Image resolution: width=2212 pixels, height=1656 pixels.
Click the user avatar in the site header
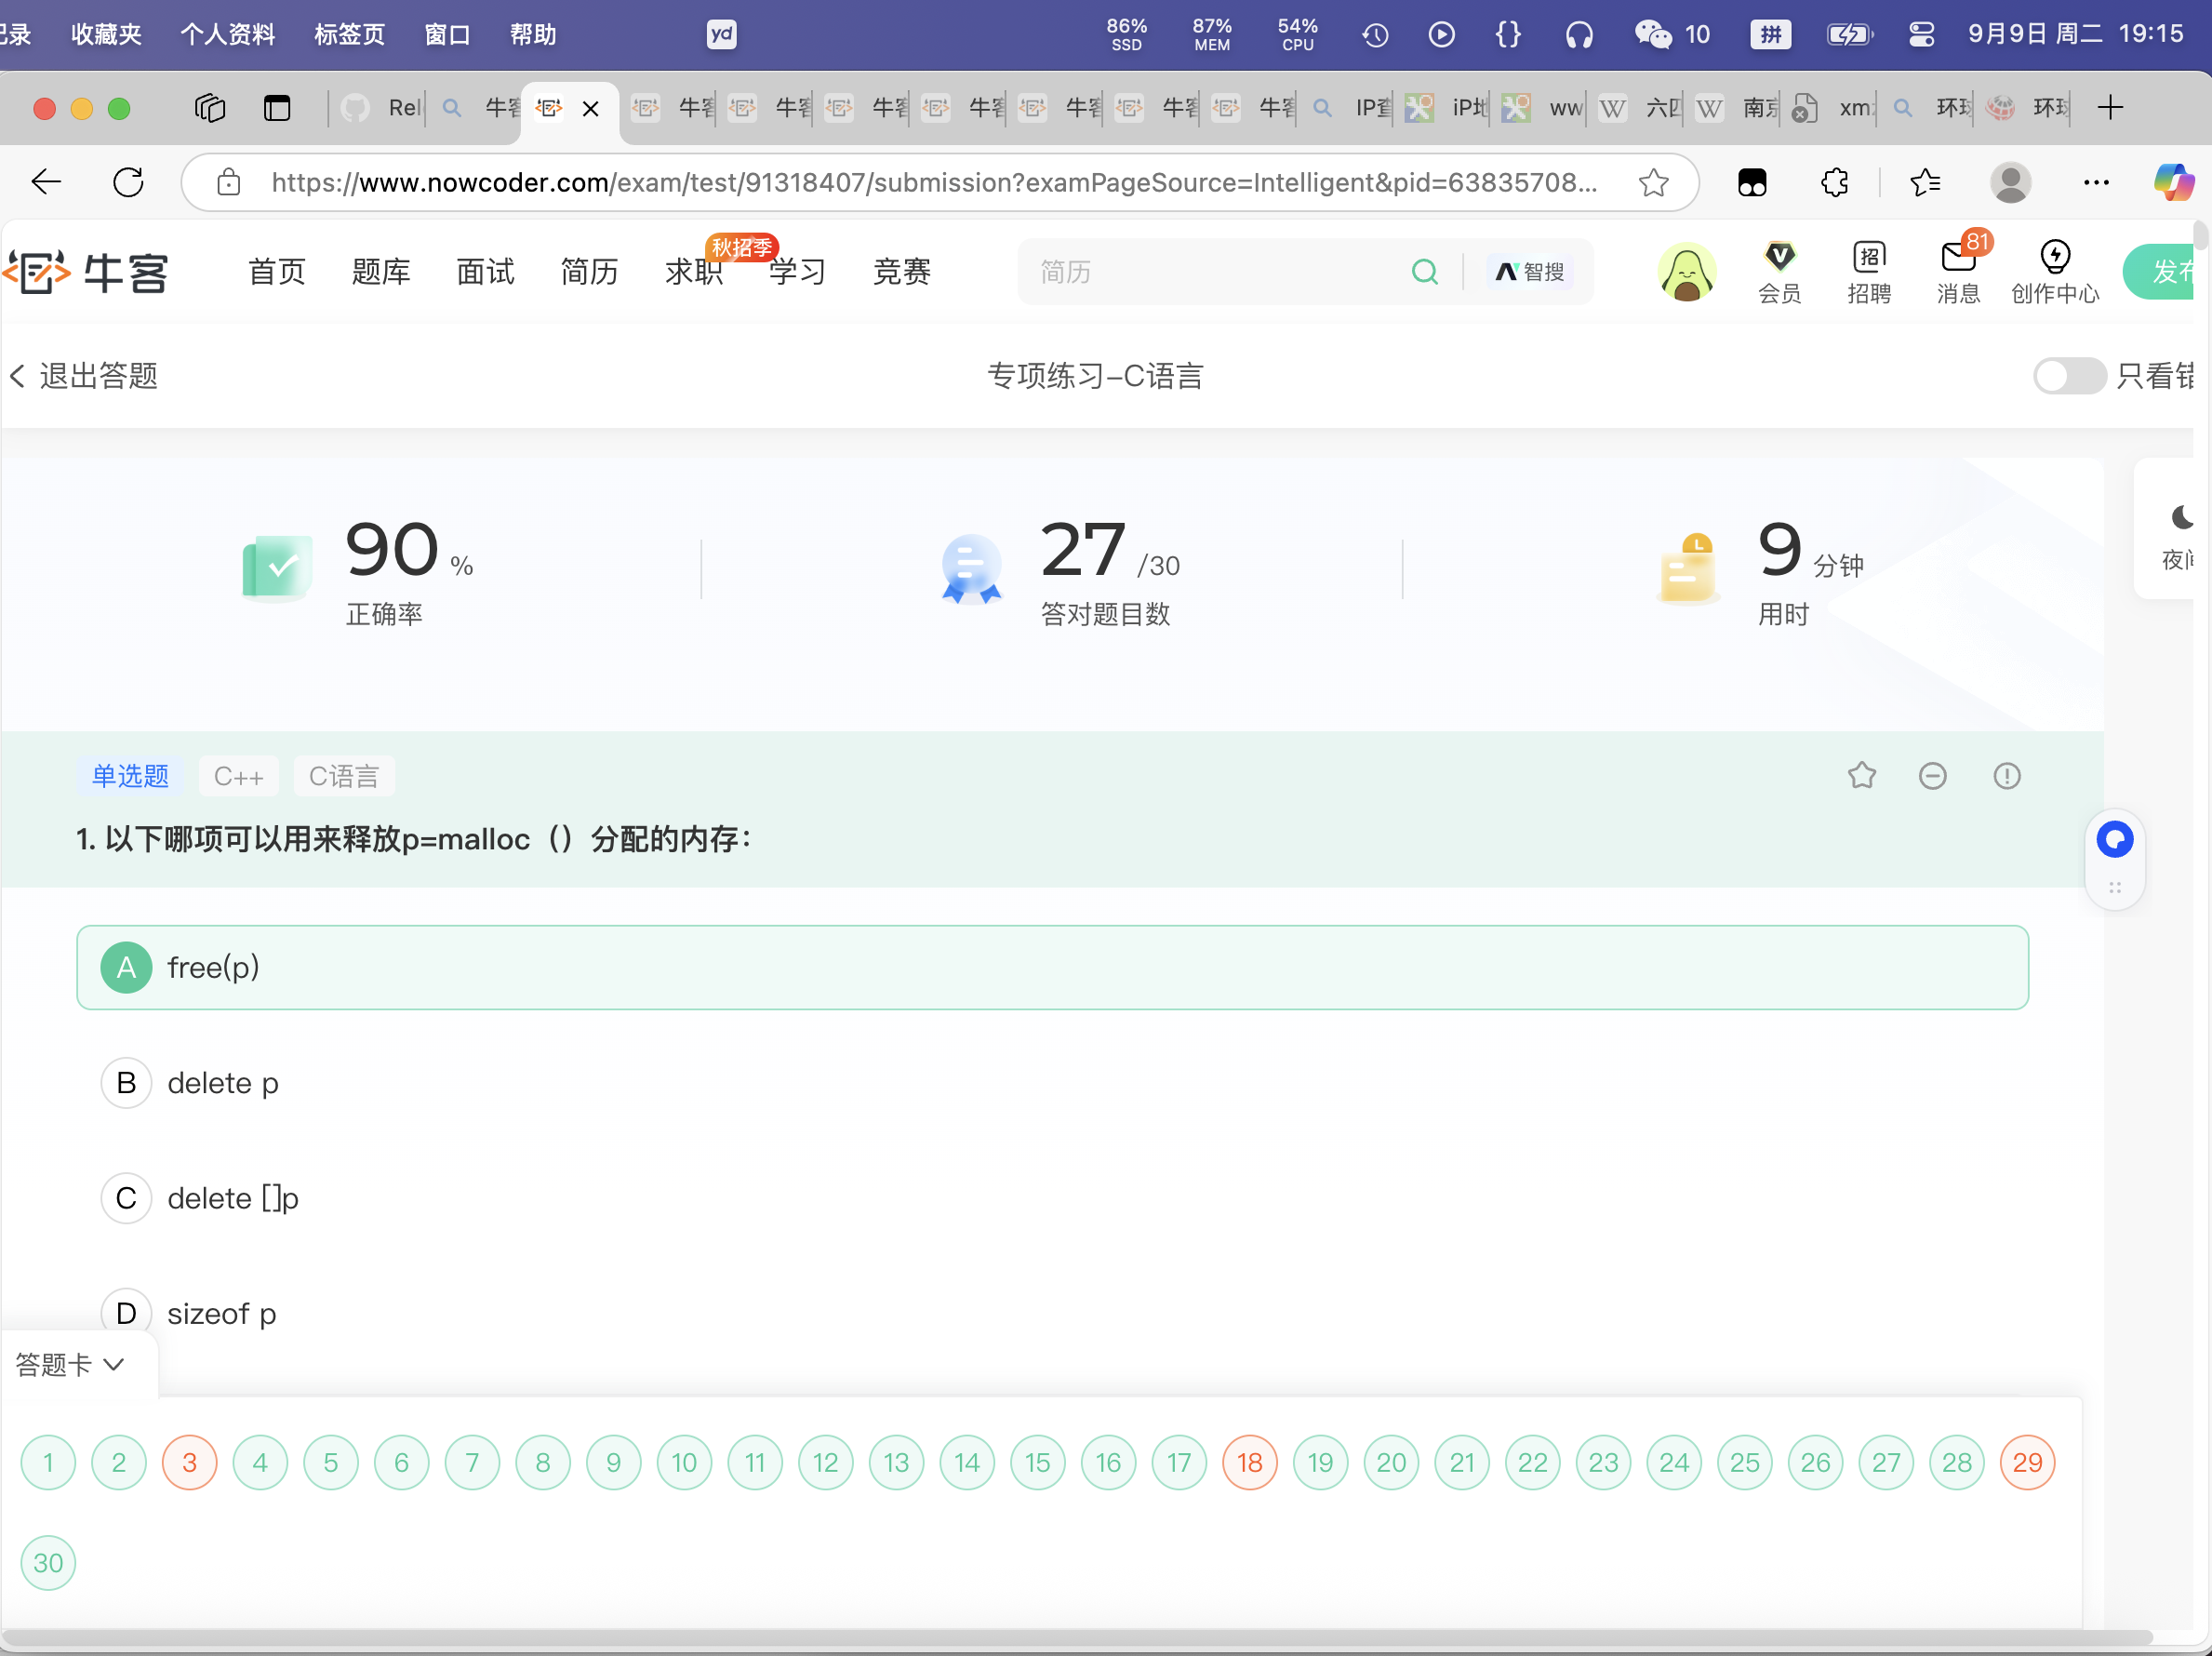[1687, 272]
